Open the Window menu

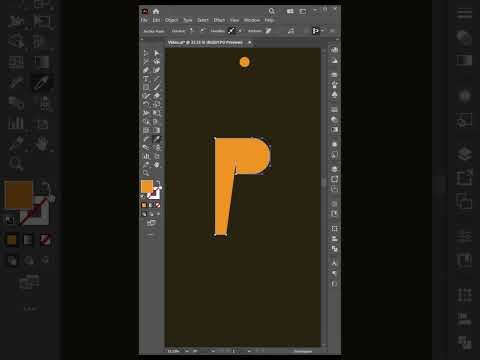coord(252,20)
